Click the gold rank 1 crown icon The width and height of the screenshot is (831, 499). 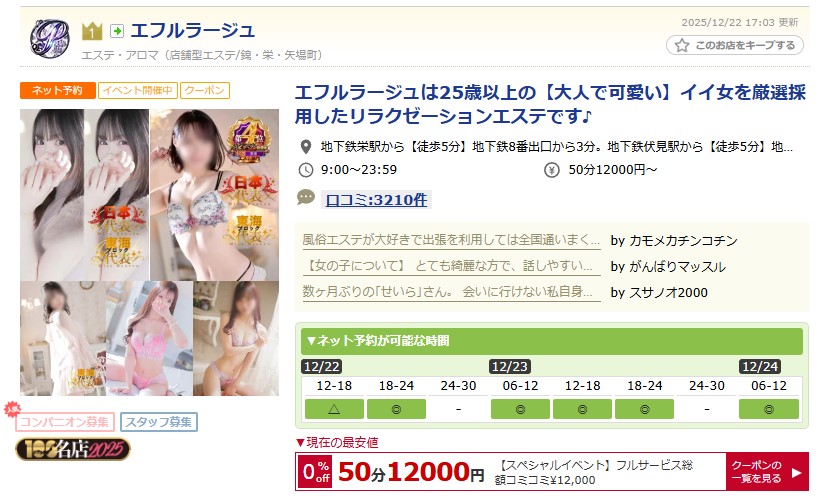[x=92, y=31]
